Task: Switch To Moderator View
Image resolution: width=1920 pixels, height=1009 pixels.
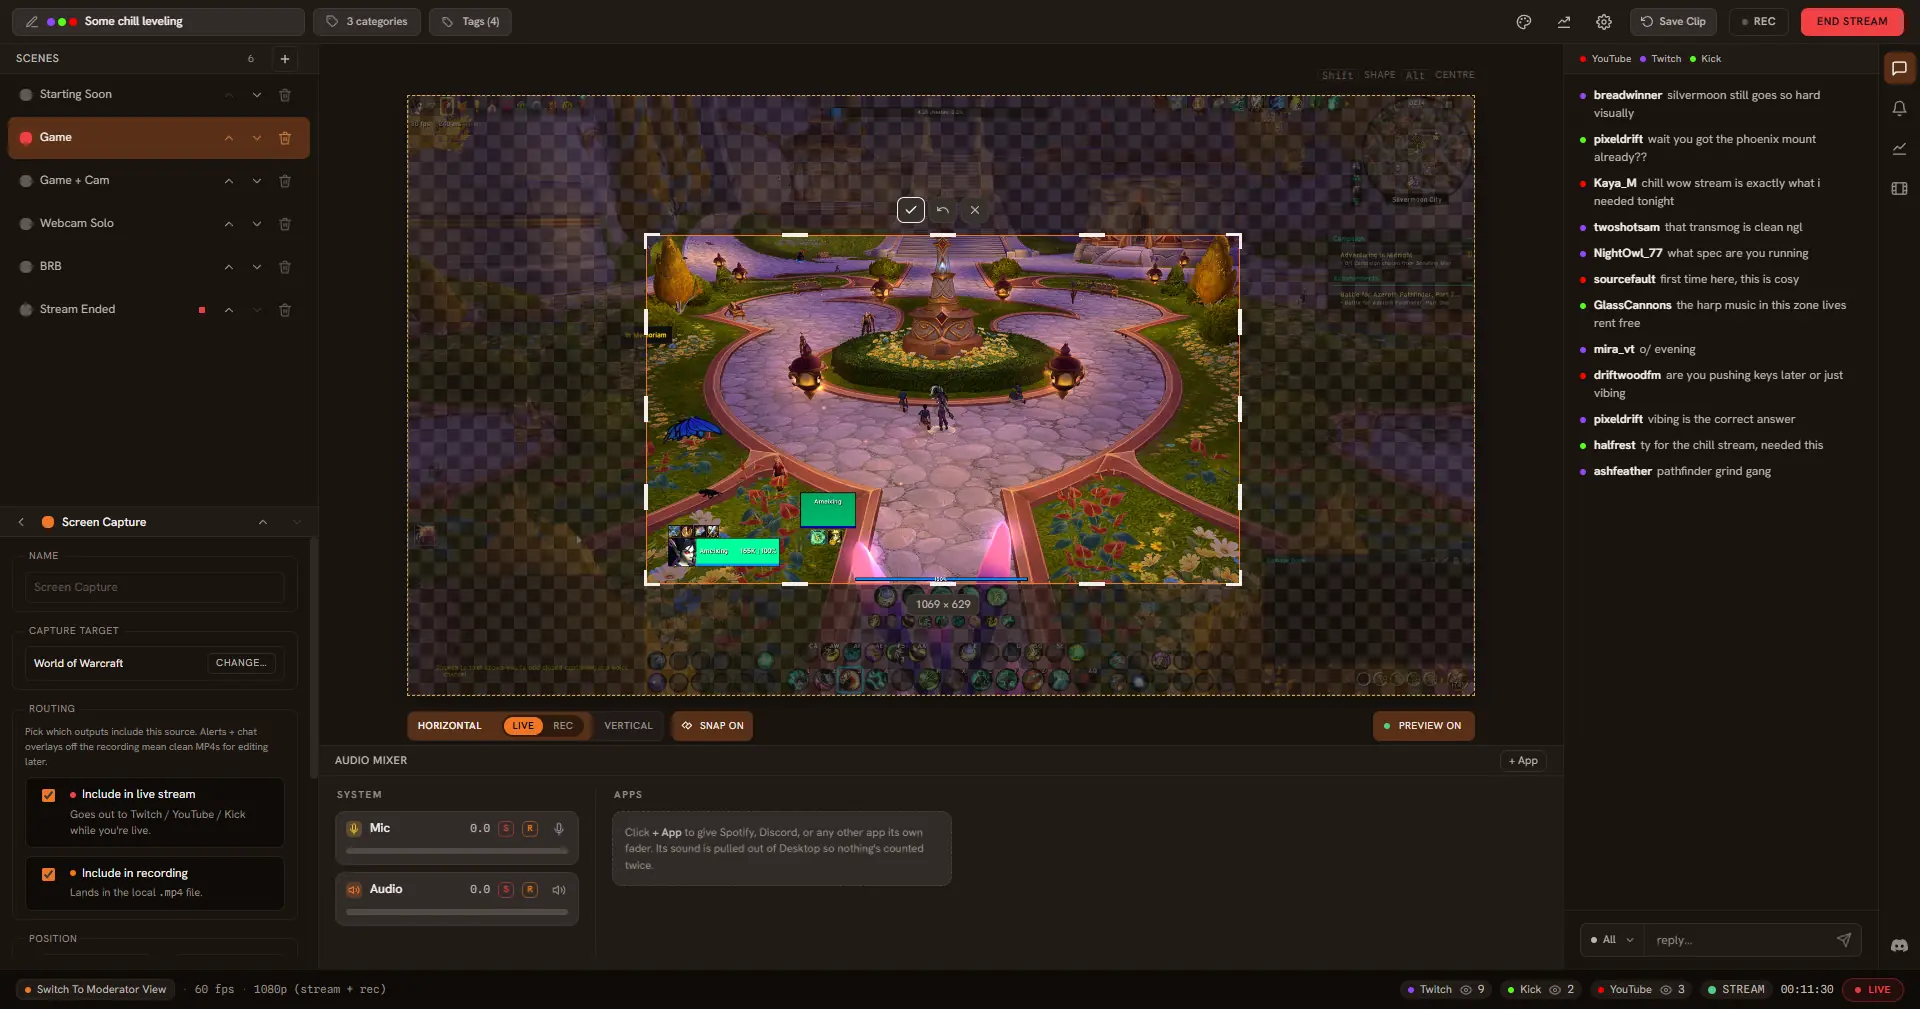Action: pyautogui.click(x=95, y=990)
